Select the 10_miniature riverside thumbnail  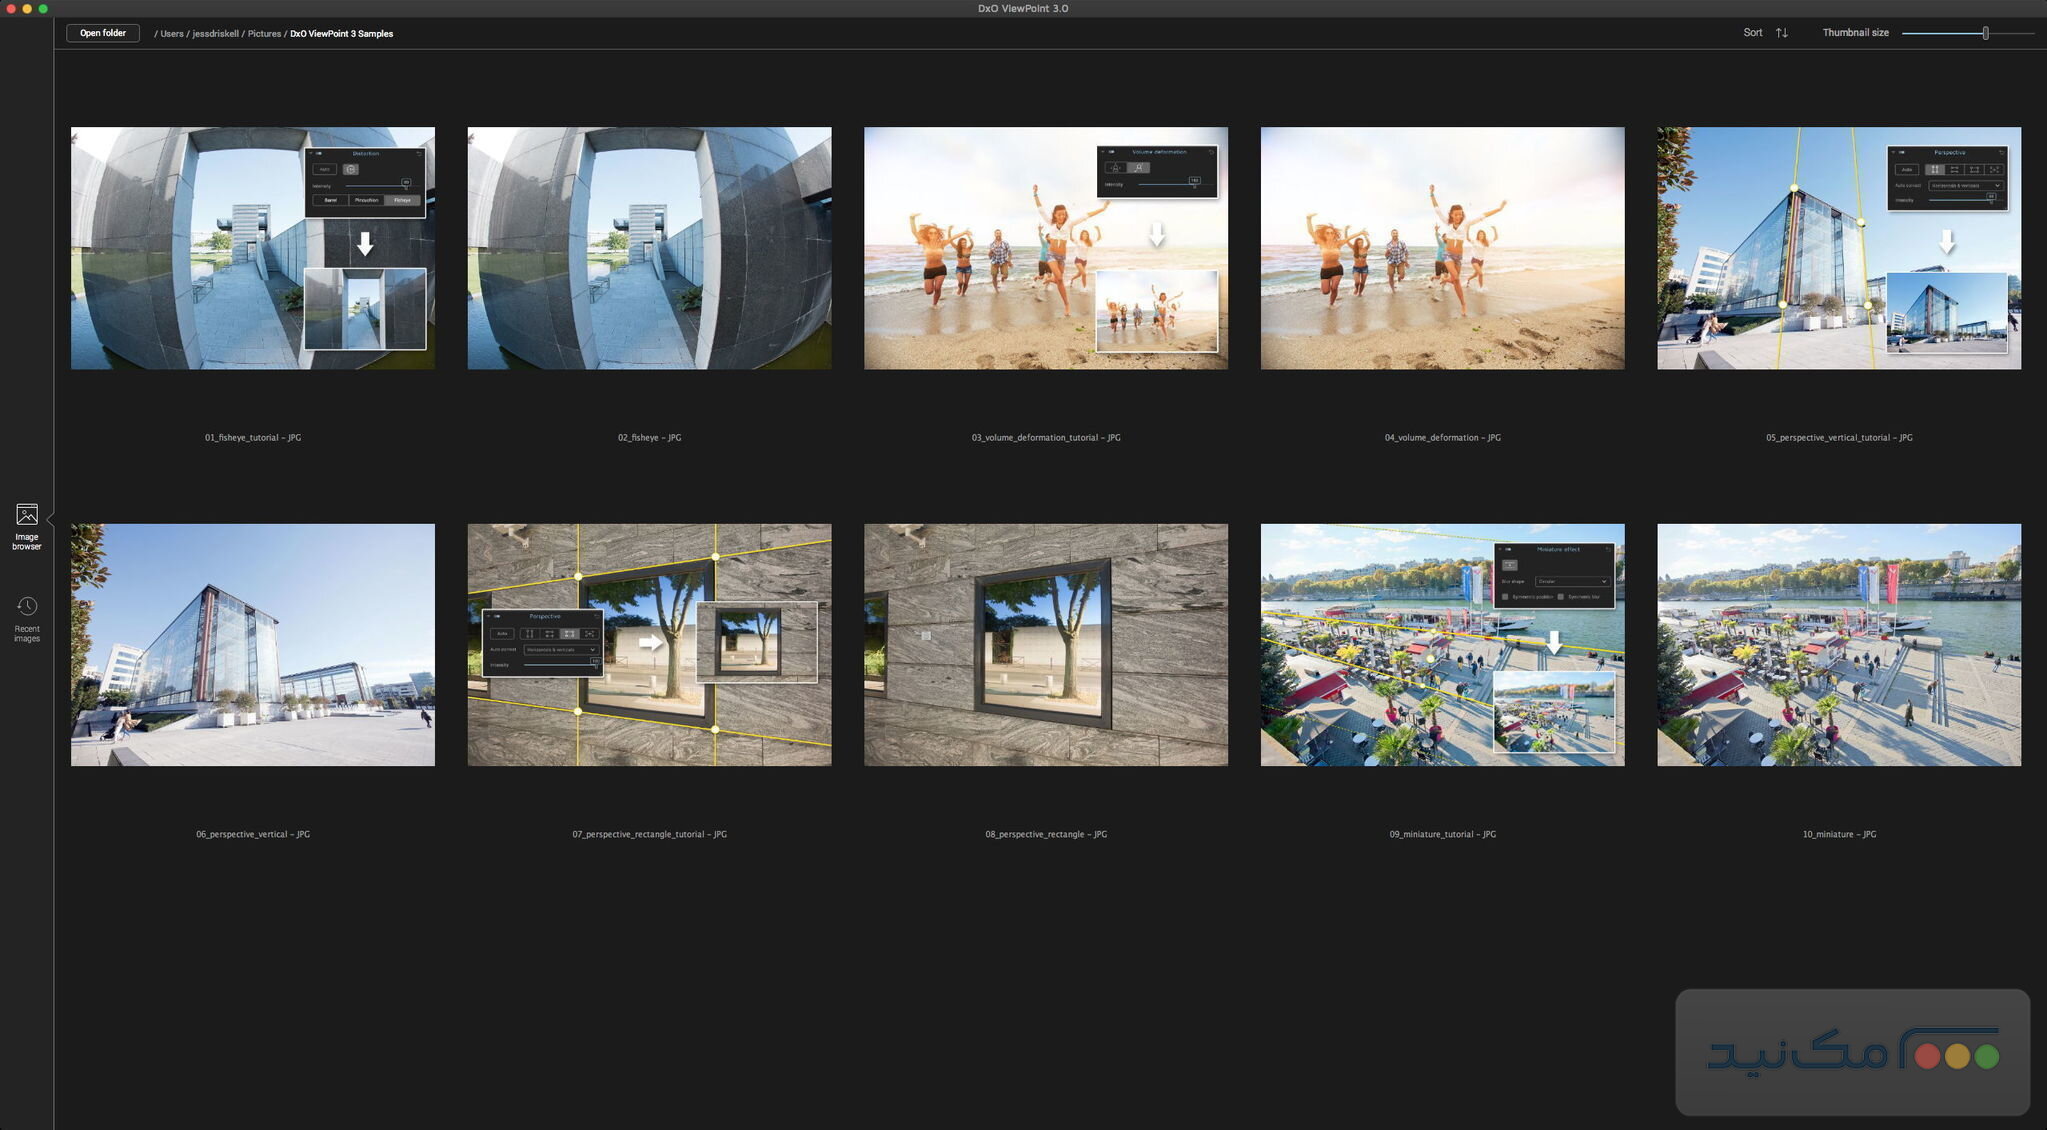coord(1838,645)
